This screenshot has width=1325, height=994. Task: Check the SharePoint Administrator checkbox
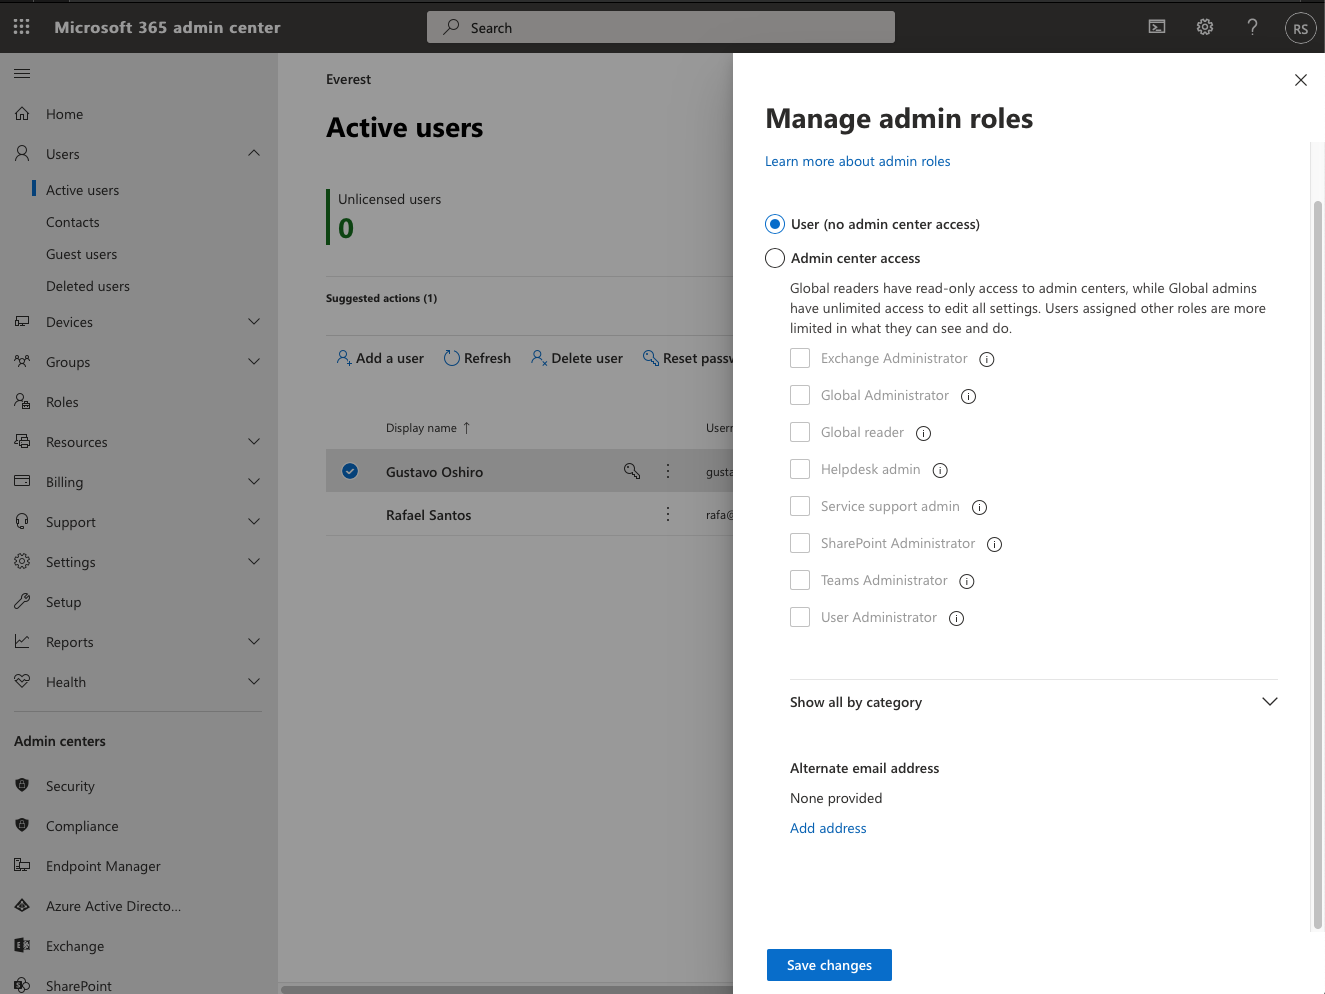(800, 543)
